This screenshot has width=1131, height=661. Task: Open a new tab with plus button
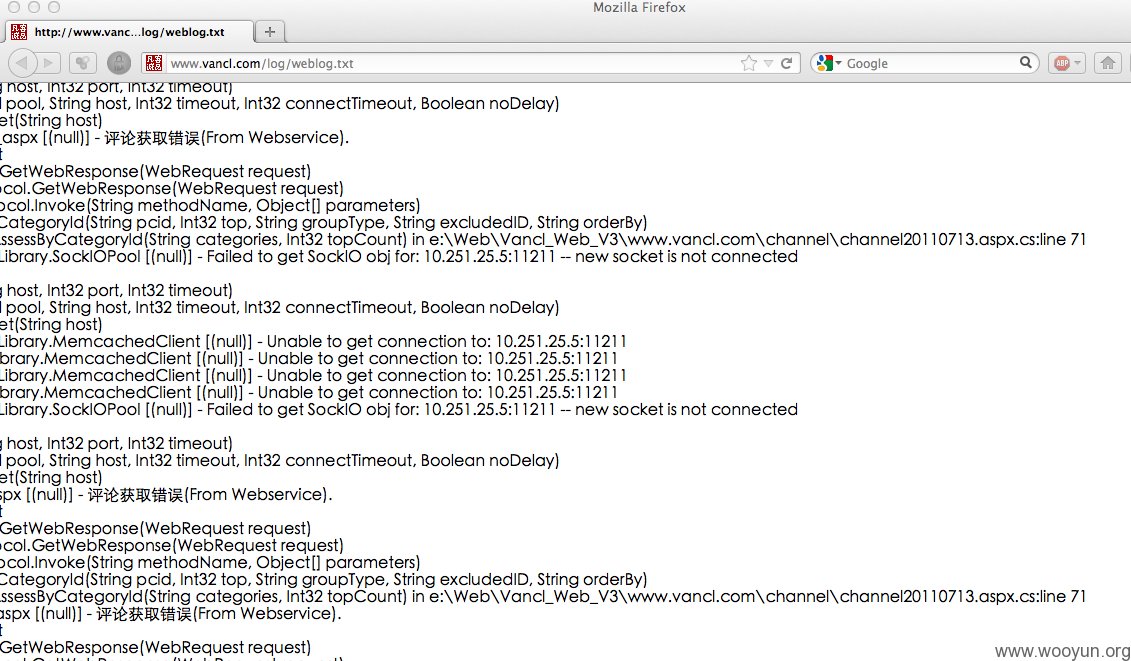[270, 32]
